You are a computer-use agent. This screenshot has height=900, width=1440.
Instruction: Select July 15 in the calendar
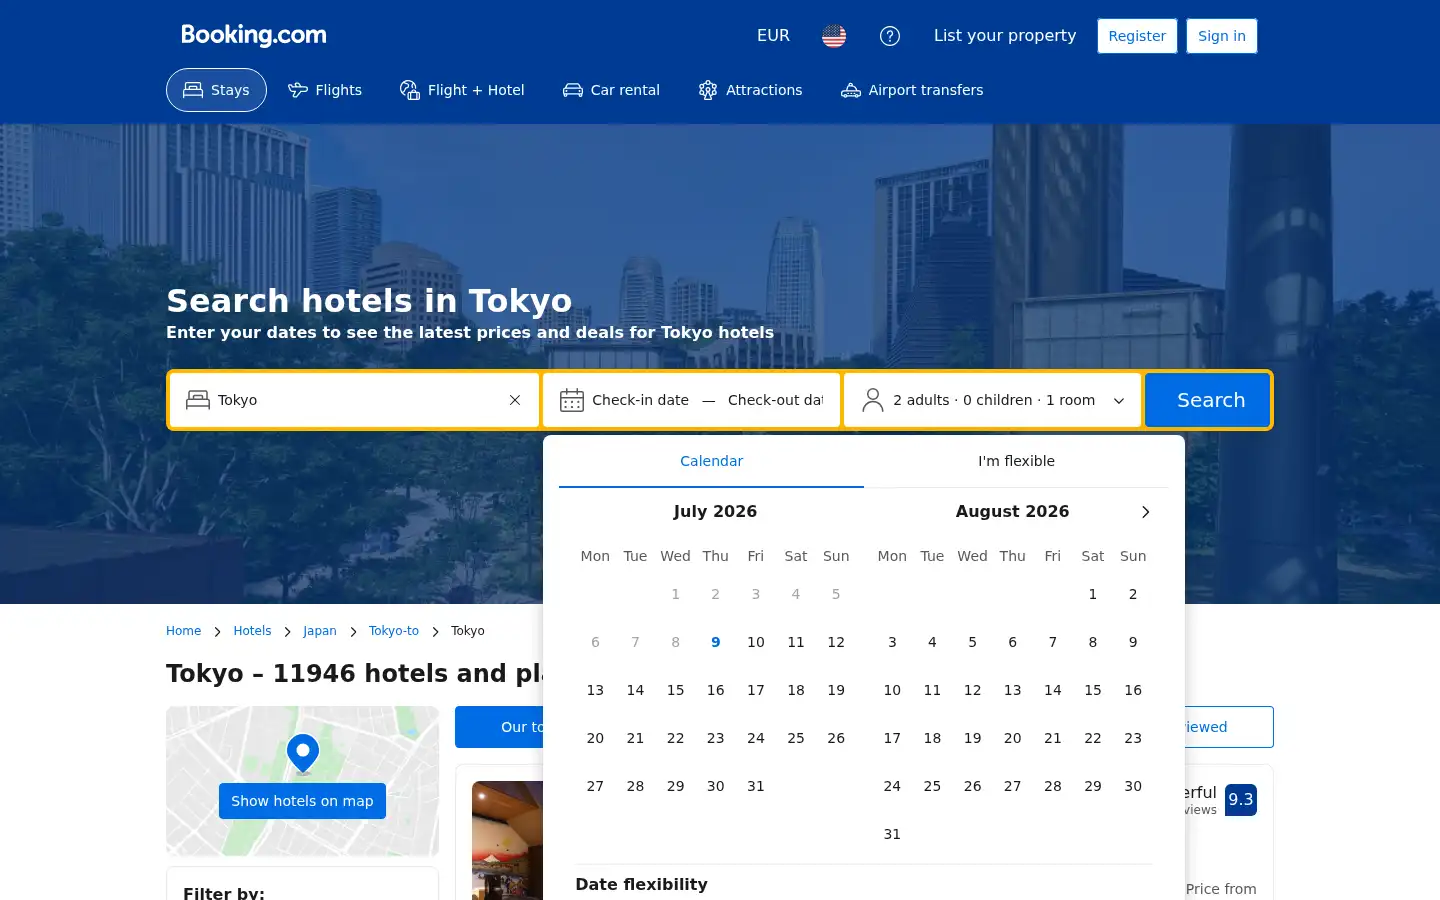676,690
